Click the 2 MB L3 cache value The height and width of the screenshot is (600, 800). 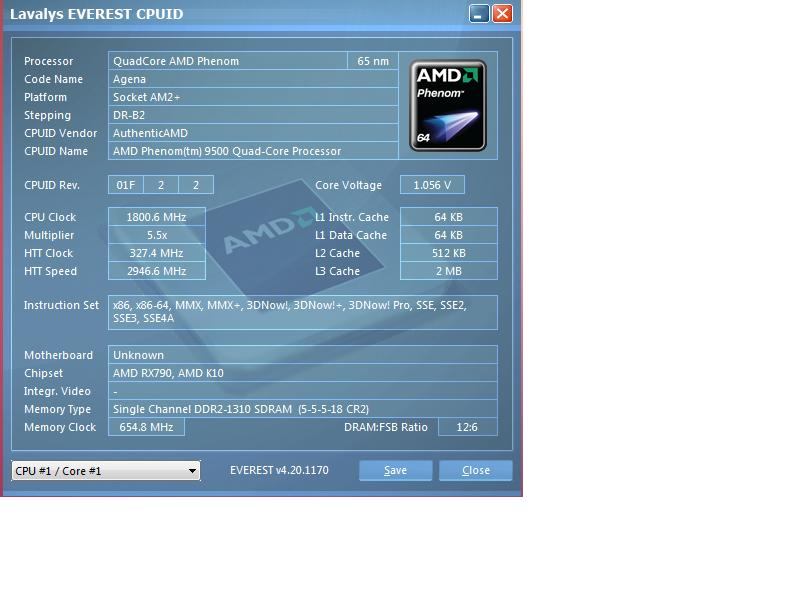click(x=448, y=271)
